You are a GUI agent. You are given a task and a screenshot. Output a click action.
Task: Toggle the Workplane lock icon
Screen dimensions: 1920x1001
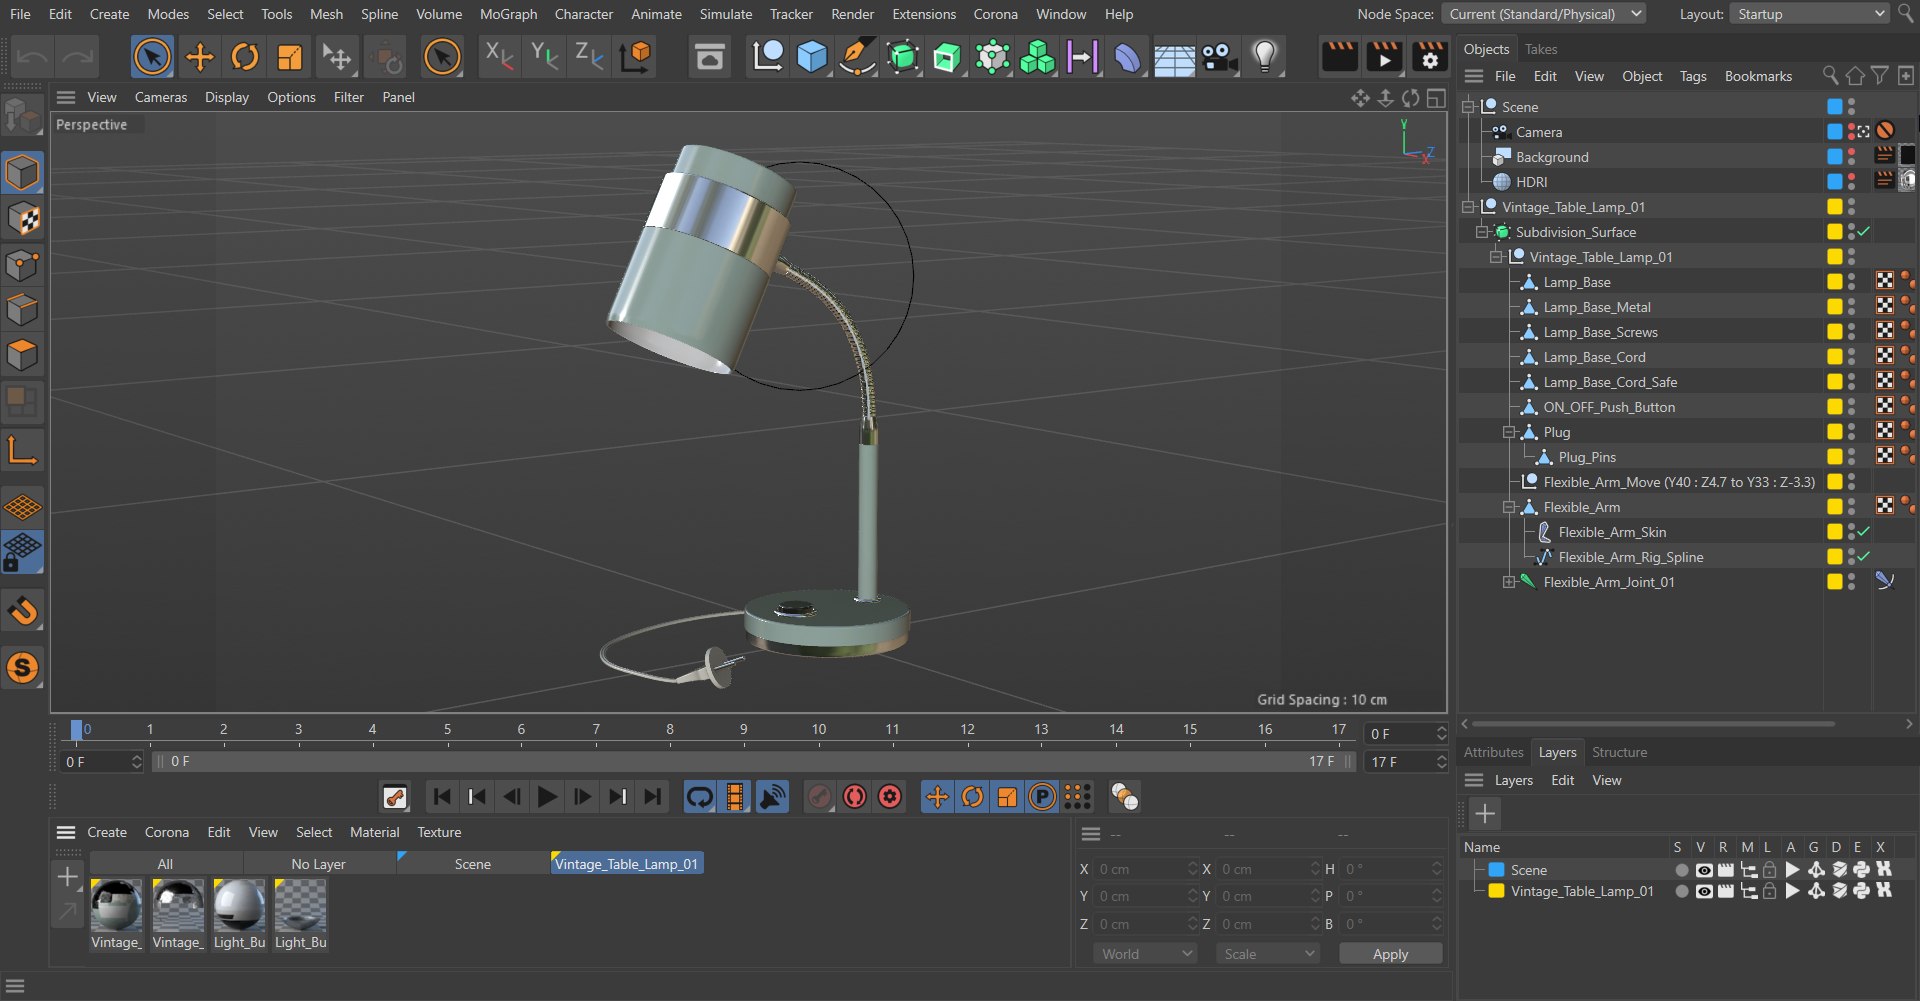(22, 552)
